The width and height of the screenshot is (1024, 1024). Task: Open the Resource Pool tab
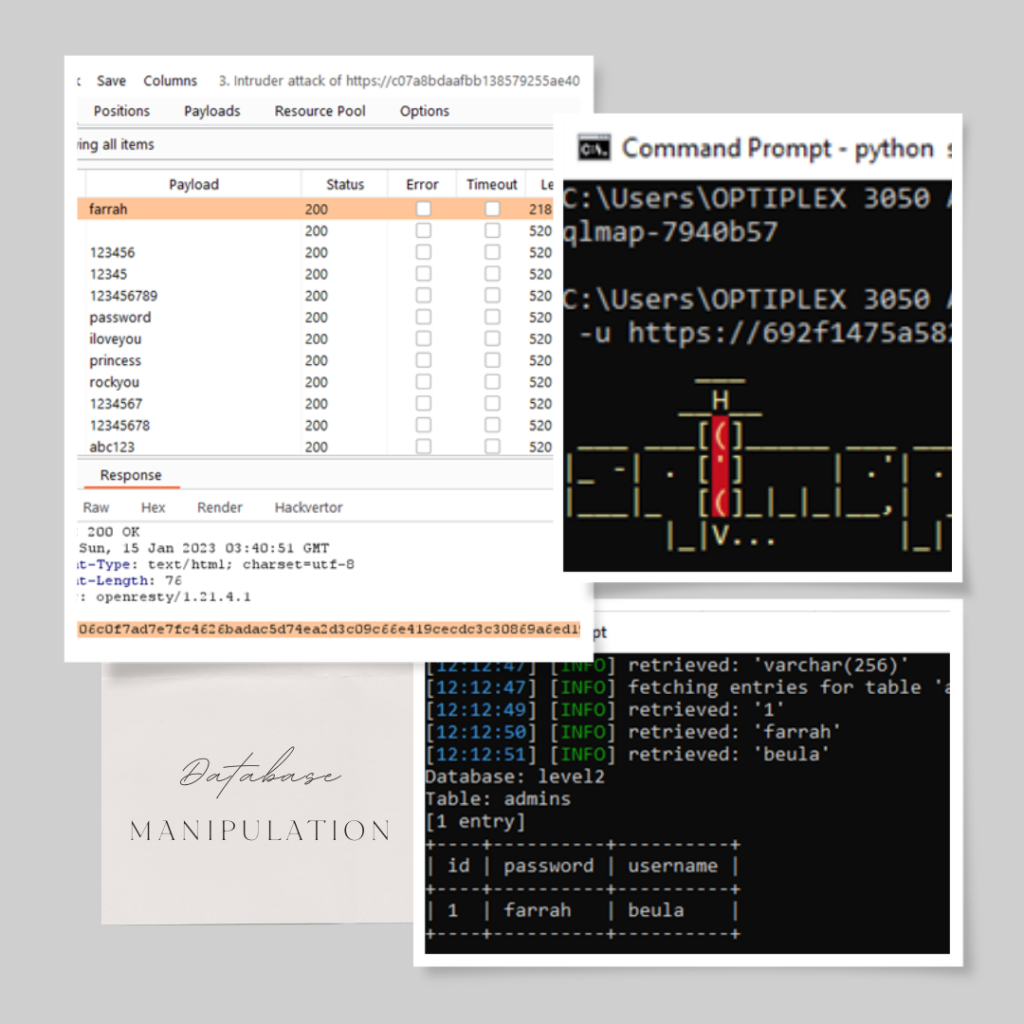320,111
